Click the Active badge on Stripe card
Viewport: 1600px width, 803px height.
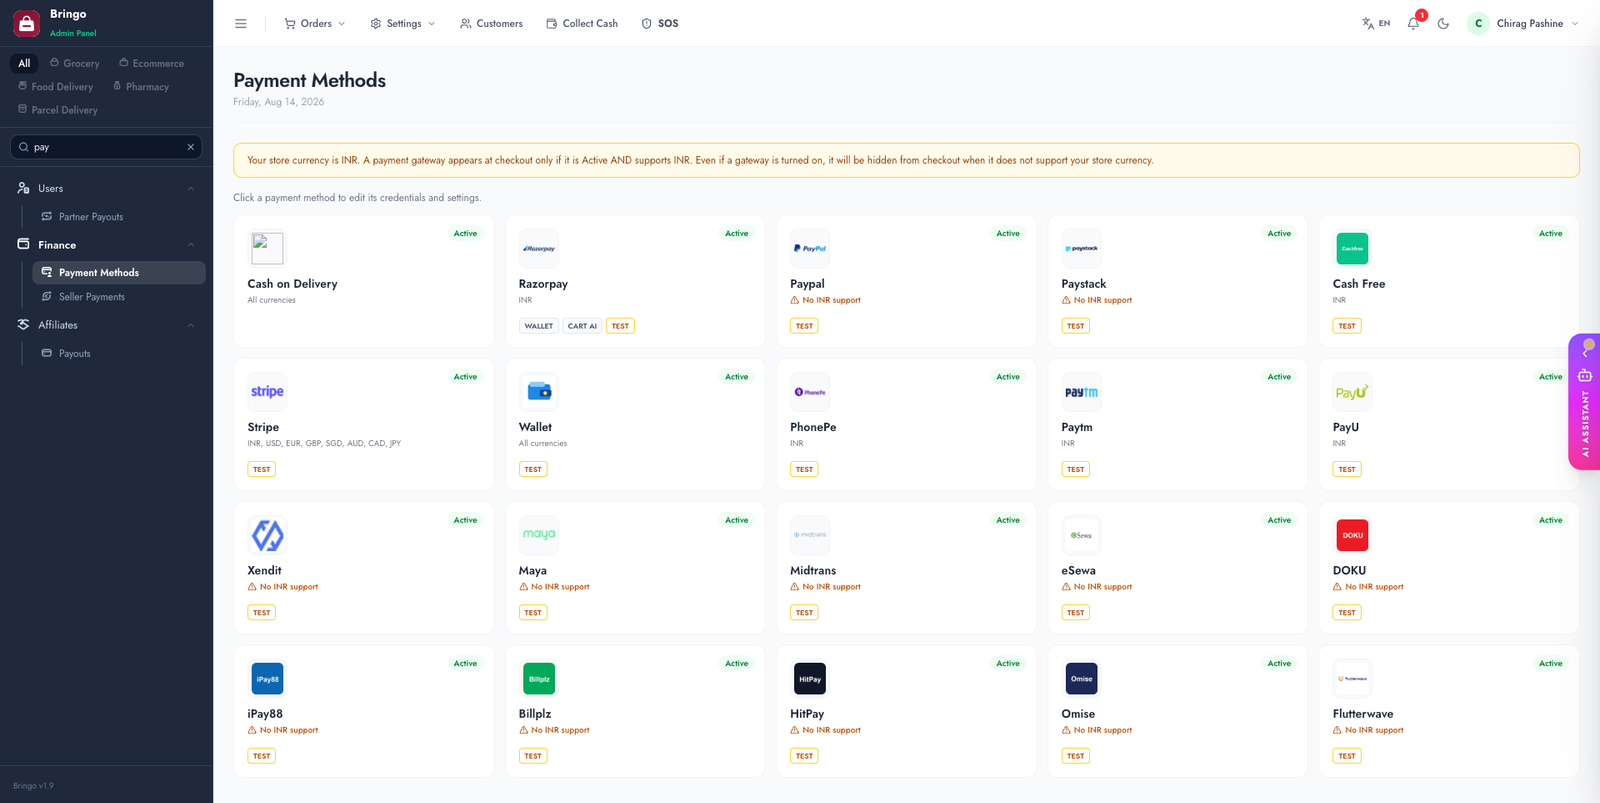[465, 377]
